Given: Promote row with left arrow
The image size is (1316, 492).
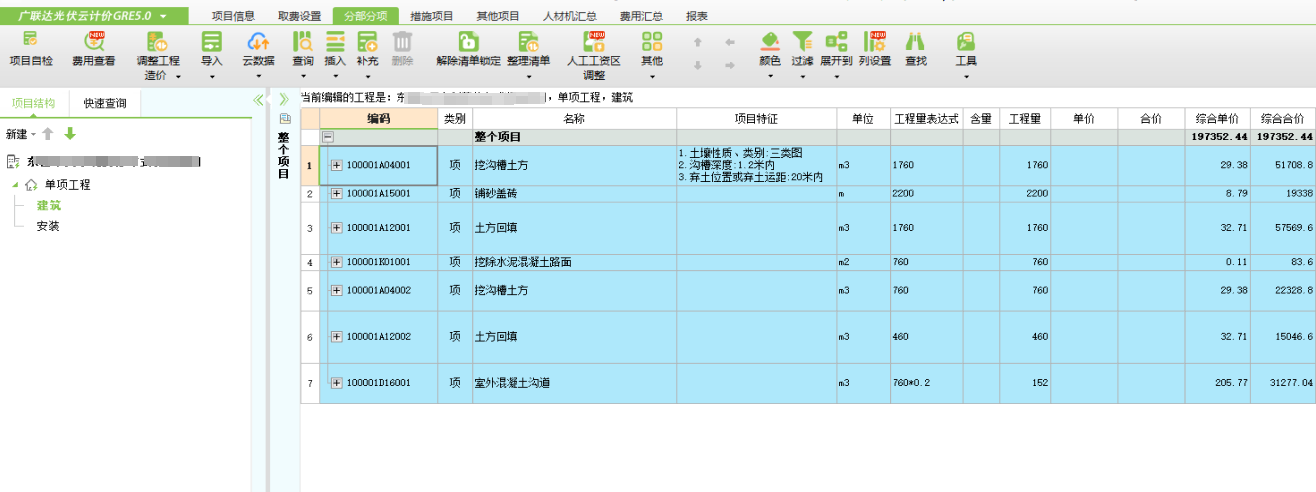Looking at the screenshot, I should click(x=730, y=42).
